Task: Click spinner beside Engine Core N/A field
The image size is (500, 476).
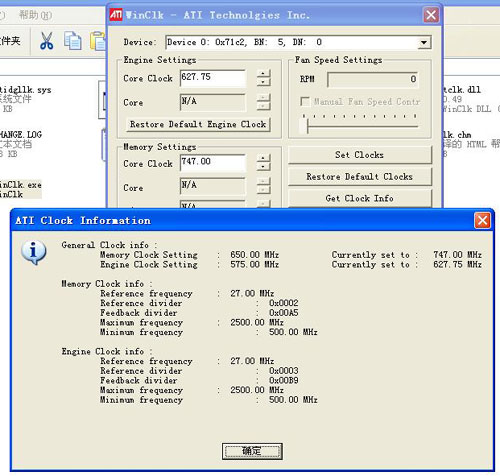Action: point(263,102)
